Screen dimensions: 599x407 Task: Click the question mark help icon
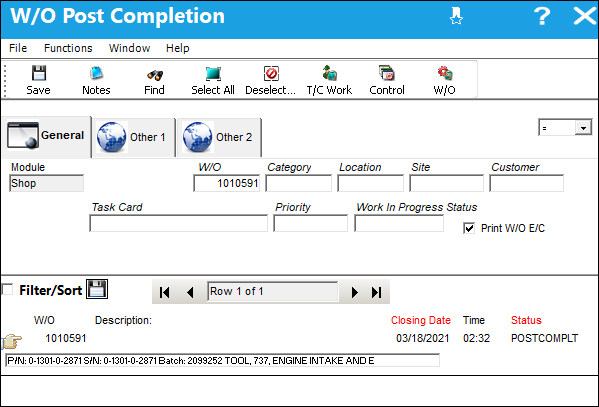[542, 16]
